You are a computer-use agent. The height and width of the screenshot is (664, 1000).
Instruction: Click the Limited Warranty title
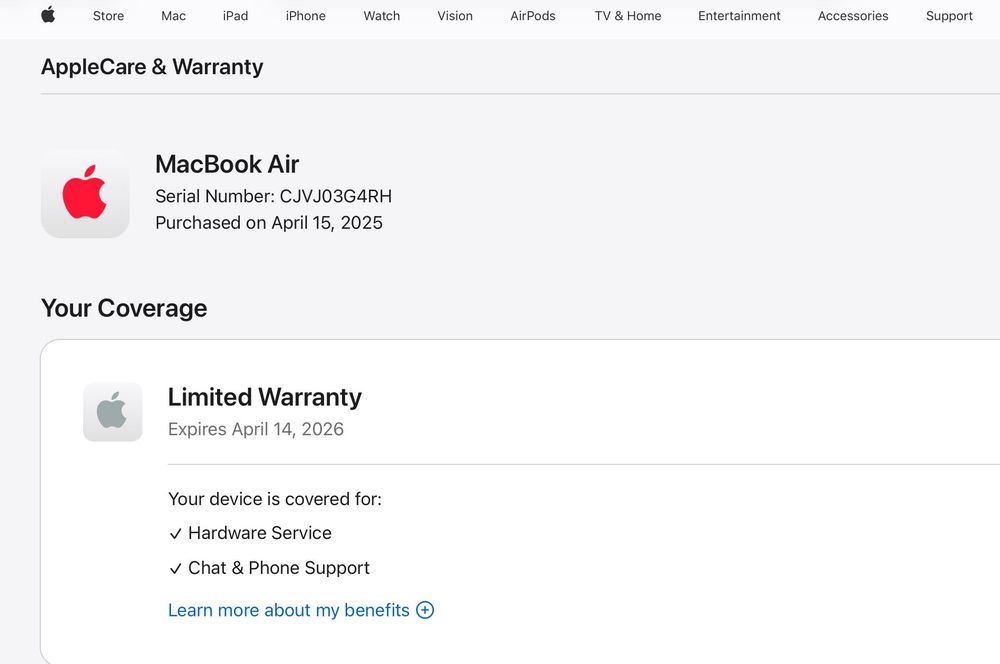click(x=265, y=397)
